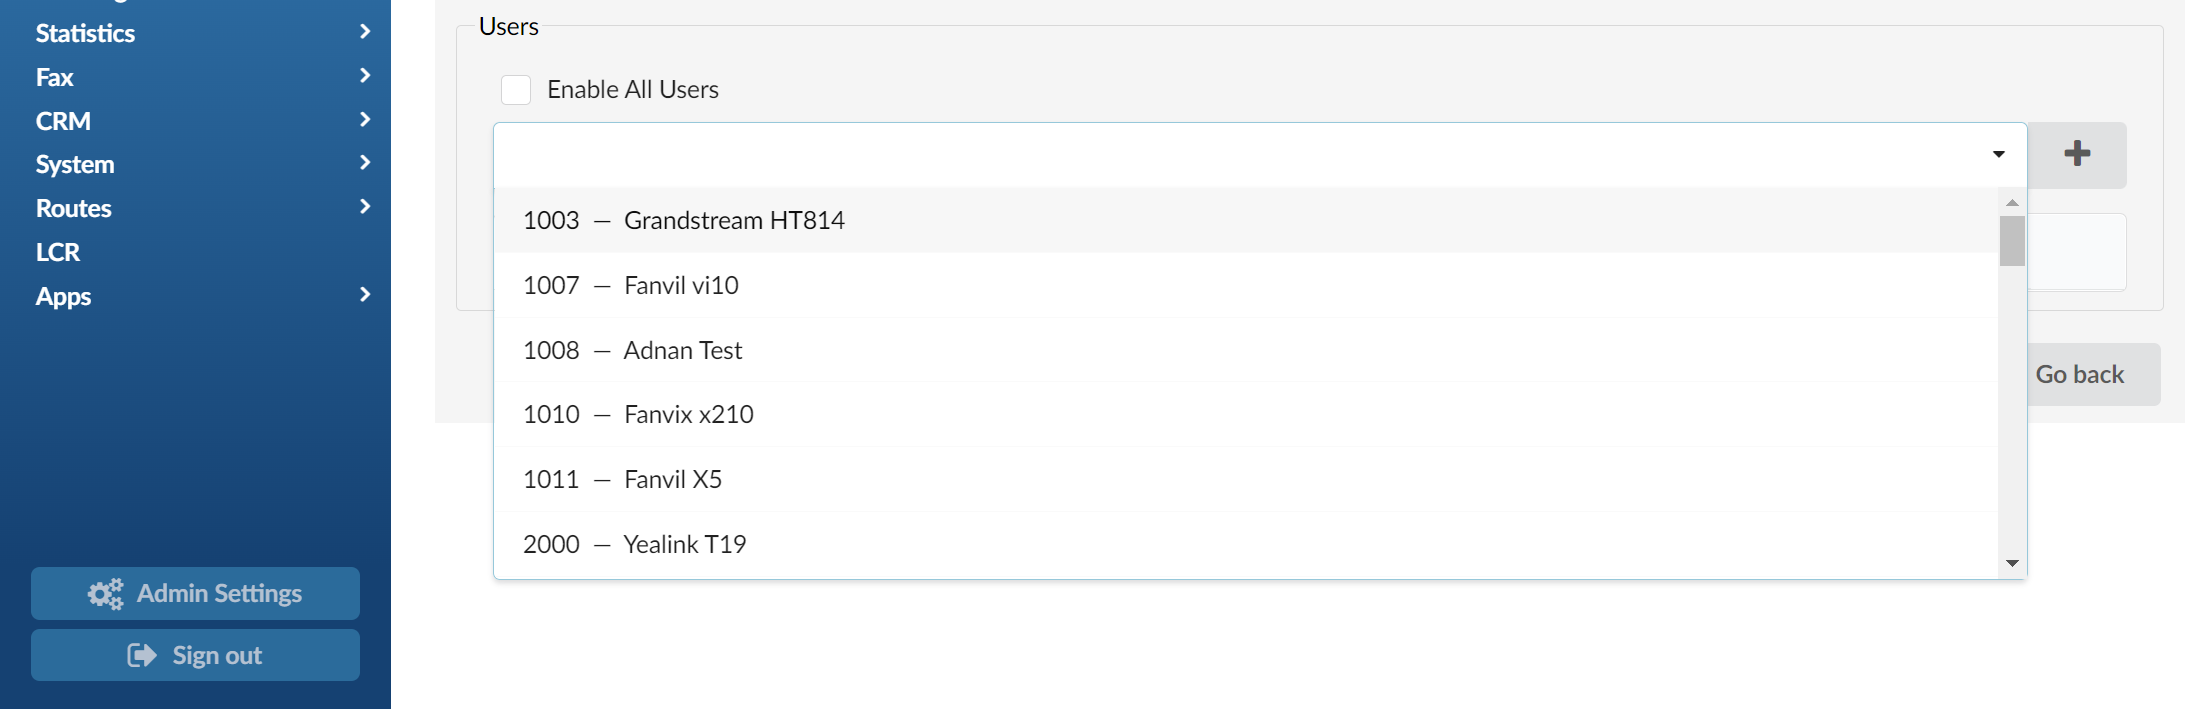Click the dropdown list scroll-up arrow

click(2012, 203)
